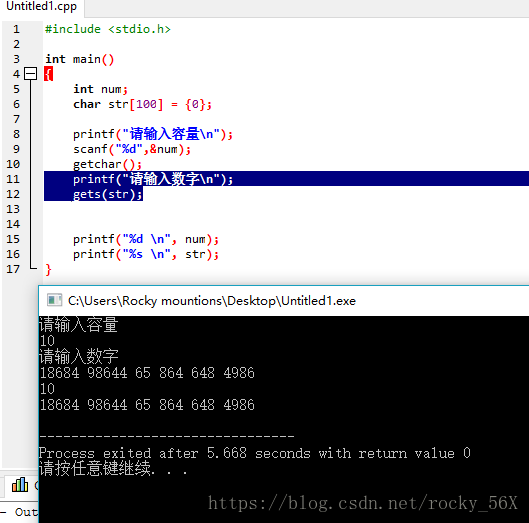Collapse the main function fold marker
Viewport: 529px width, 523px height.
pyautogui.click(x=31, y=74)
